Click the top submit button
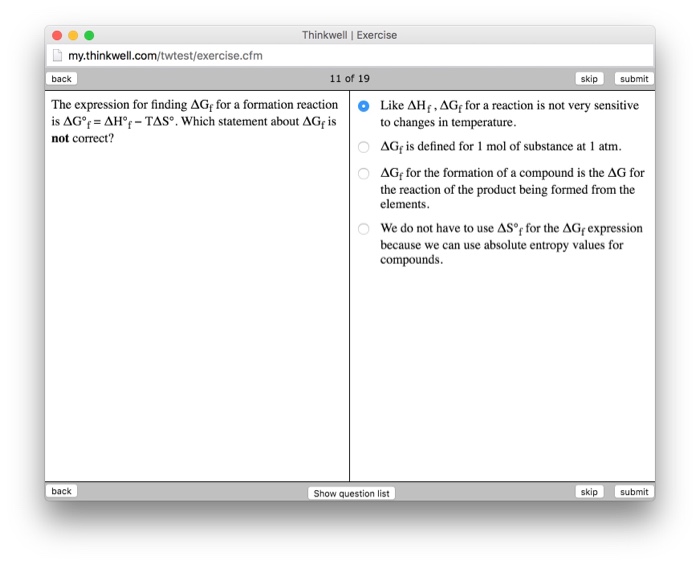The width and height of the screenshot is (700, 566). pos(634,79)
